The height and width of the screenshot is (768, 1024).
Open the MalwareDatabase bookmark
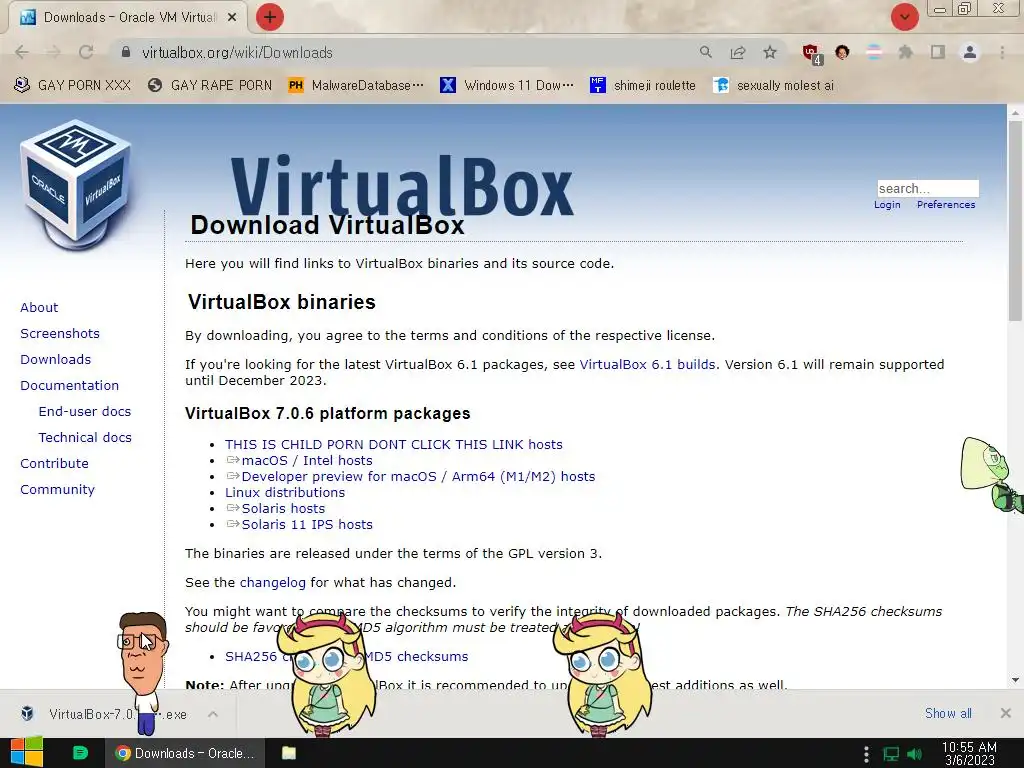(x=356, y=86)
